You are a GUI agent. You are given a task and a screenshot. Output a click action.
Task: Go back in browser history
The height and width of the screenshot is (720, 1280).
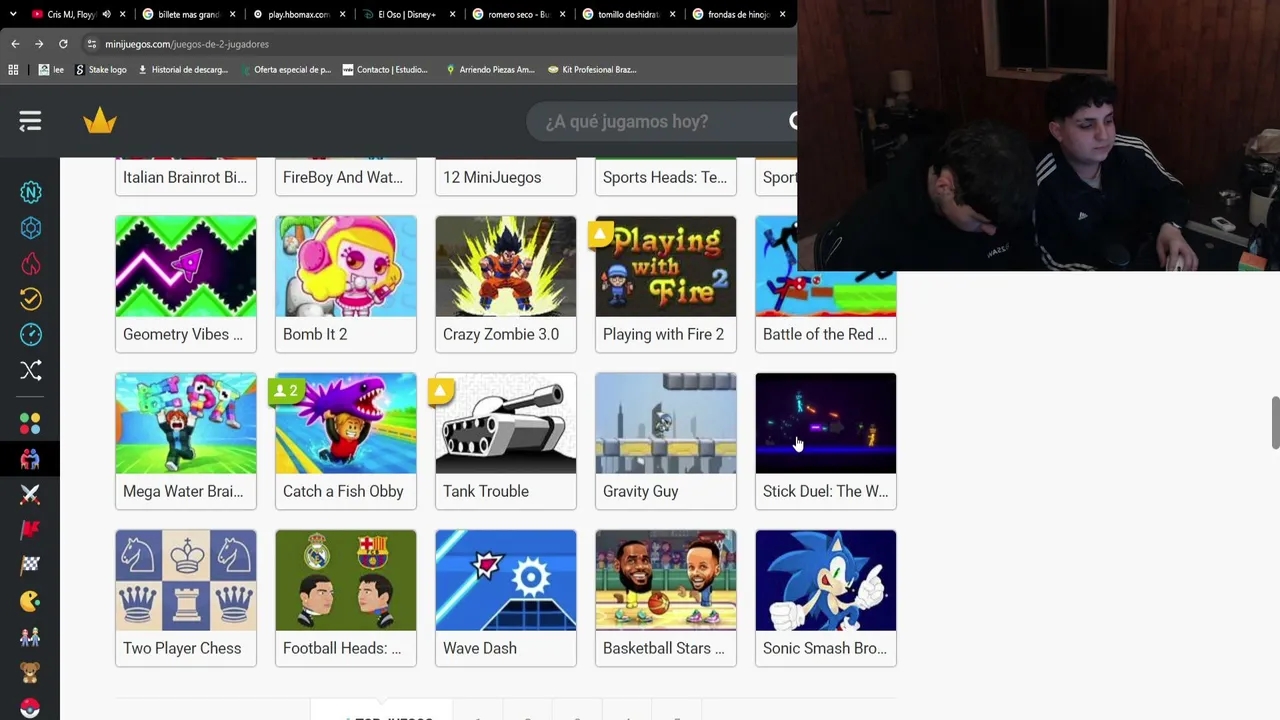(x=15, y=44)
